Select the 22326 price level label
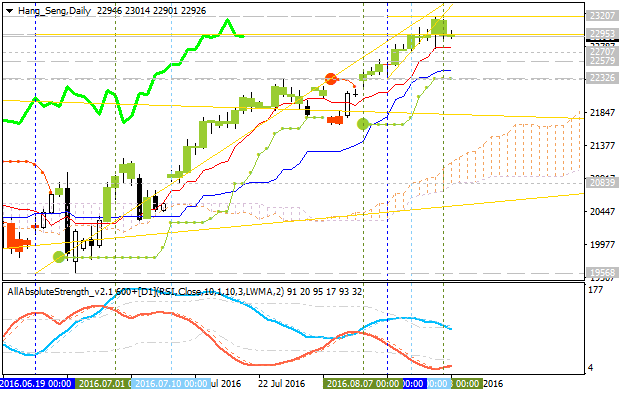Image resolution: width=624 pixels, height=395 pixels. pos(602,78)
